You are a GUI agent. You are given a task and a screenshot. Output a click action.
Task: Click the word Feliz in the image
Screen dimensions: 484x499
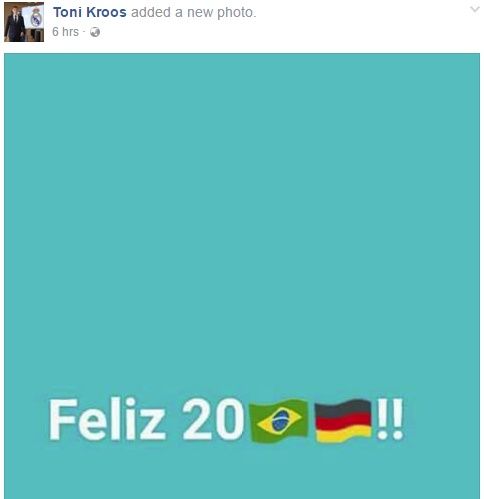coord(107,419)
